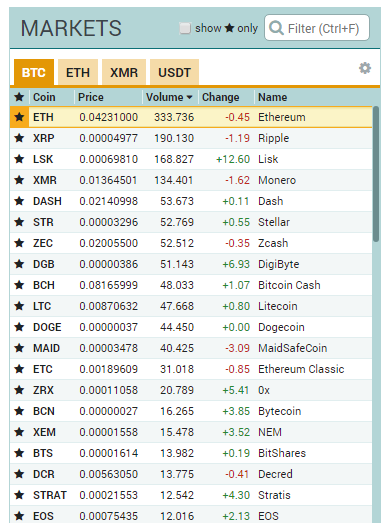The width and height of the screenshot is (388, 523).
Task: Sort the list by Change column
Action: [221, 97]
